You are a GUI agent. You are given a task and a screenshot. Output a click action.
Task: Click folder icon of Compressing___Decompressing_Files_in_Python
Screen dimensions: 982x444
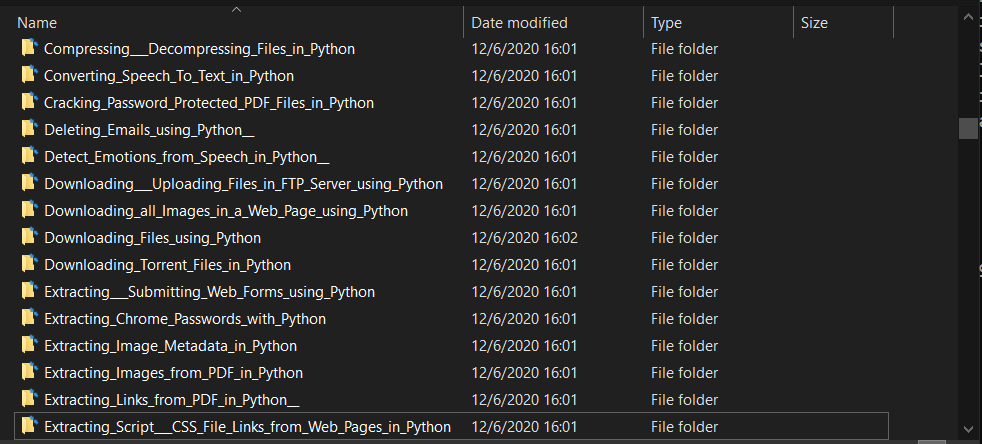point(29,49)
